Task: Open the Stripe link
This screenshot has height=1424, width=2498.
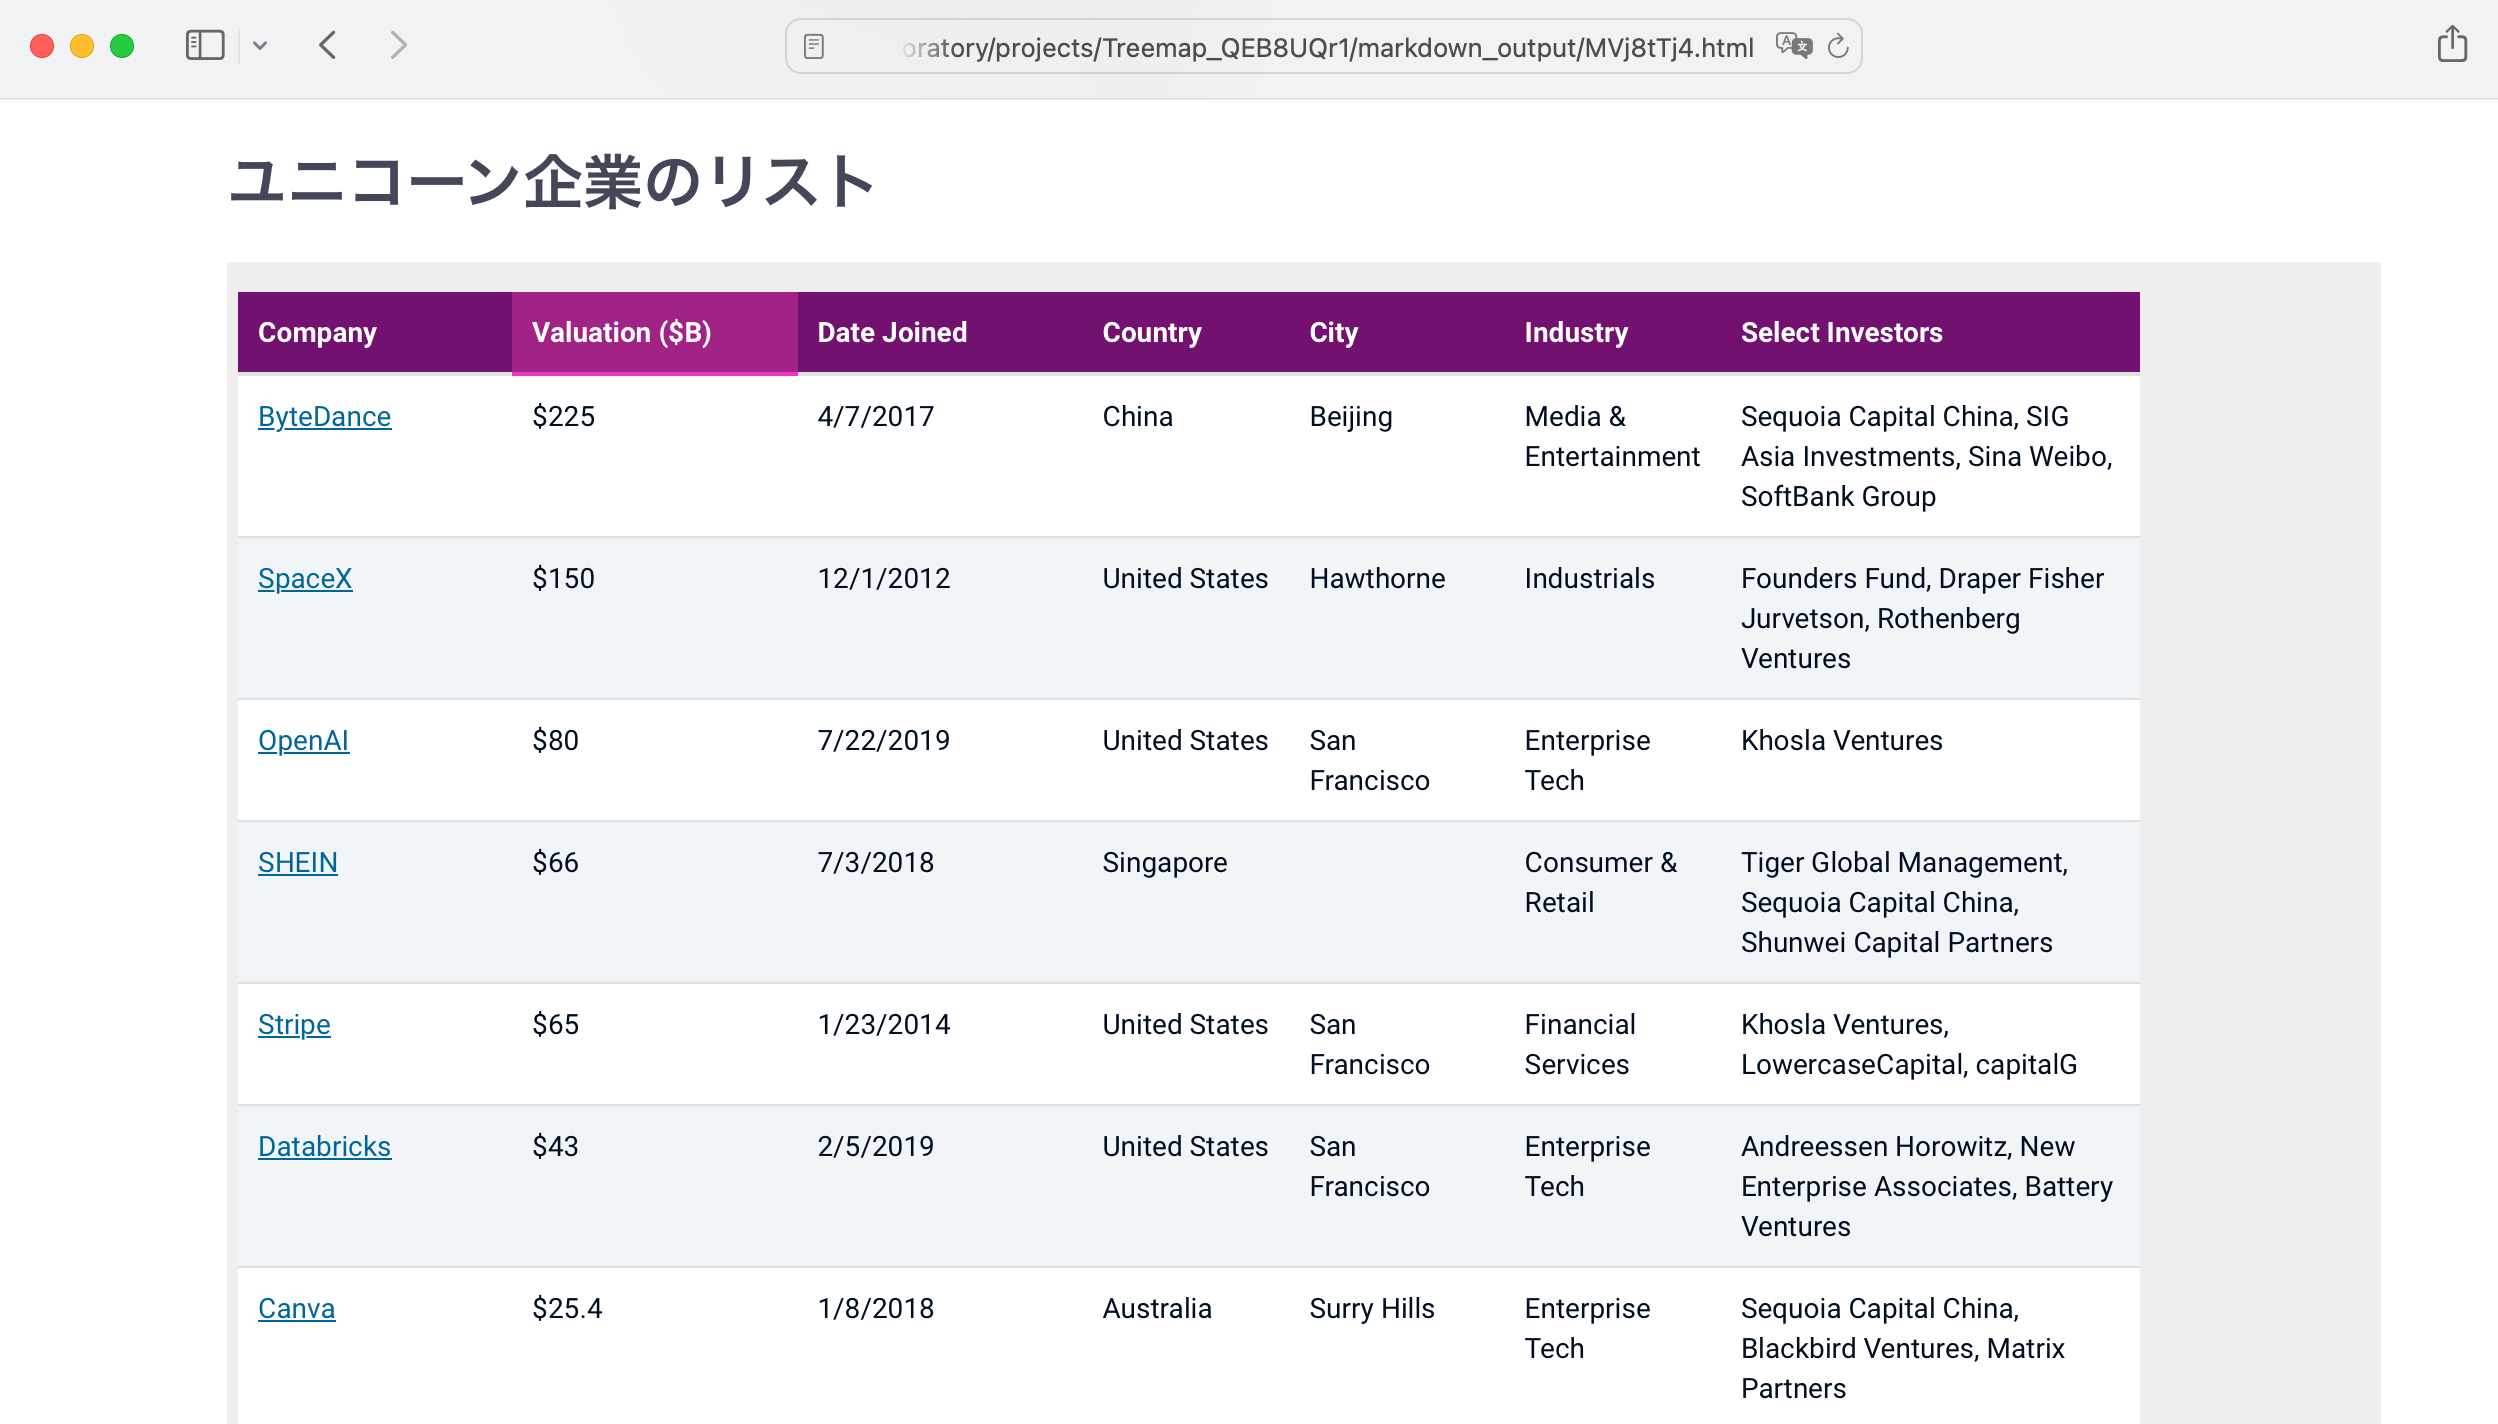Action: pos(294,1025)
